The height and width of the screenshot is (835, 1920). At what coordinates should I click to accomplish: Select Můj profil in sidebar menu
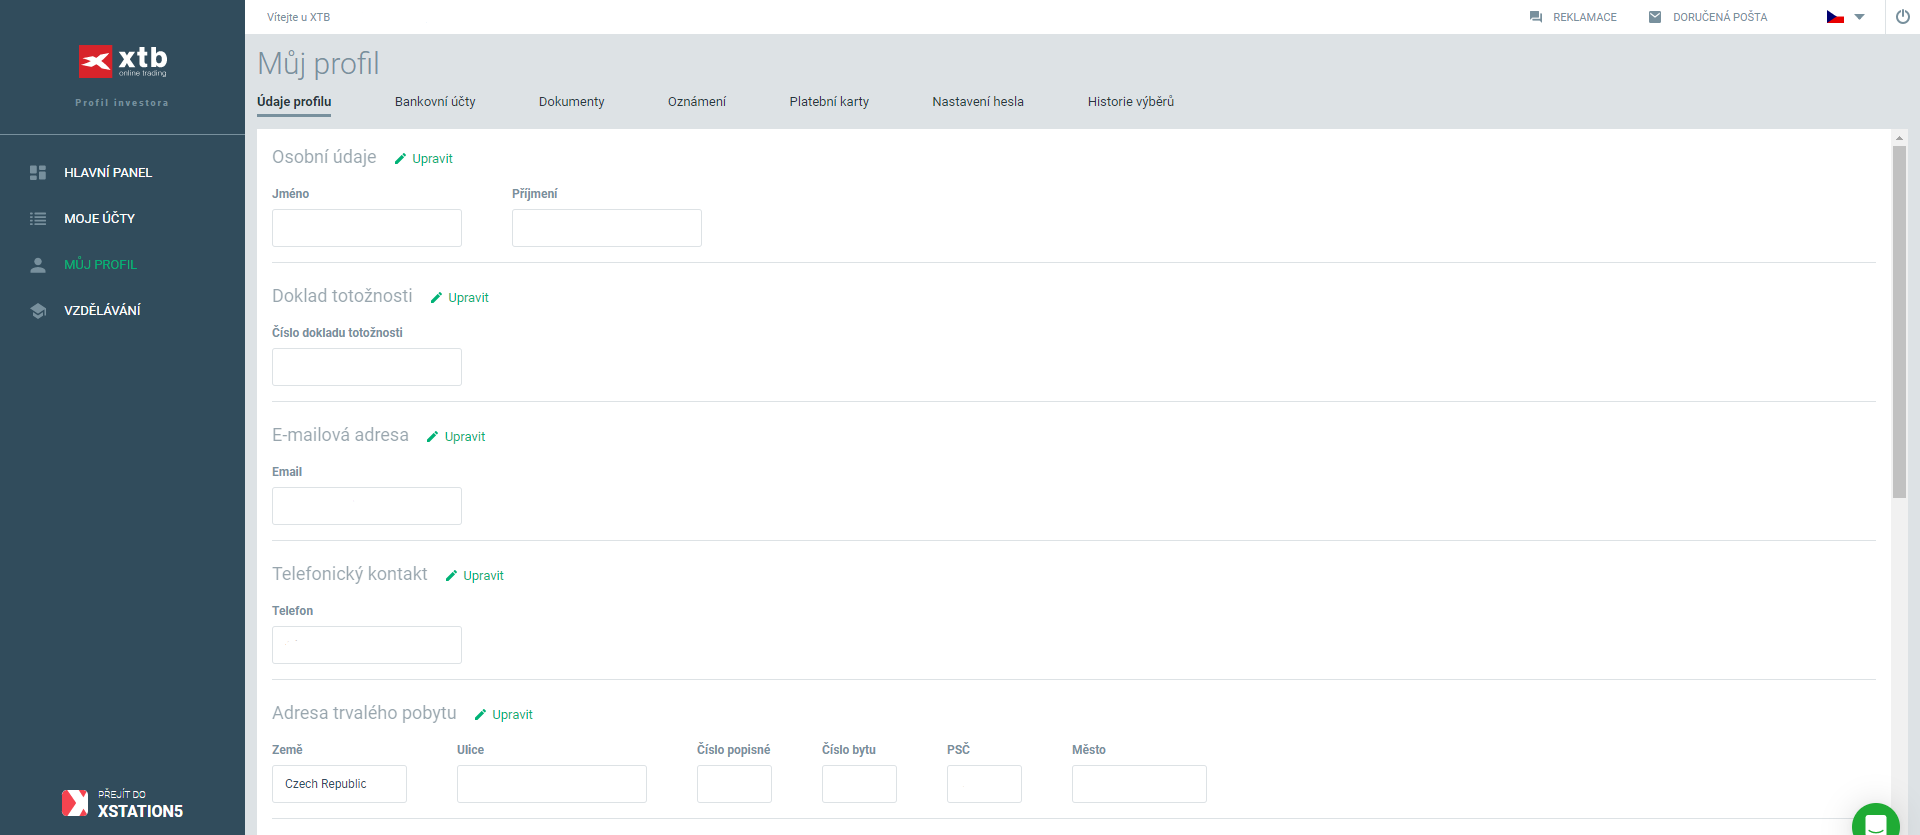pyautogui.click(x=100, y=265)
